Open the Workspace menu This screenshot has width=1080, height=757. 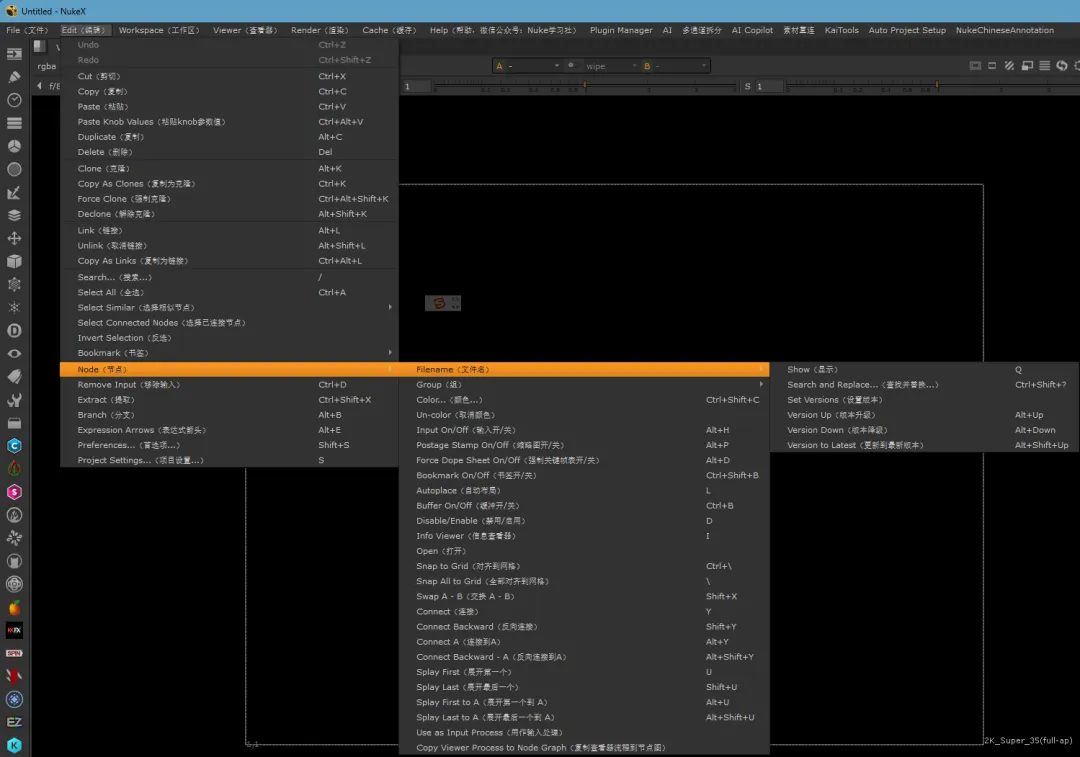point(159,30)
